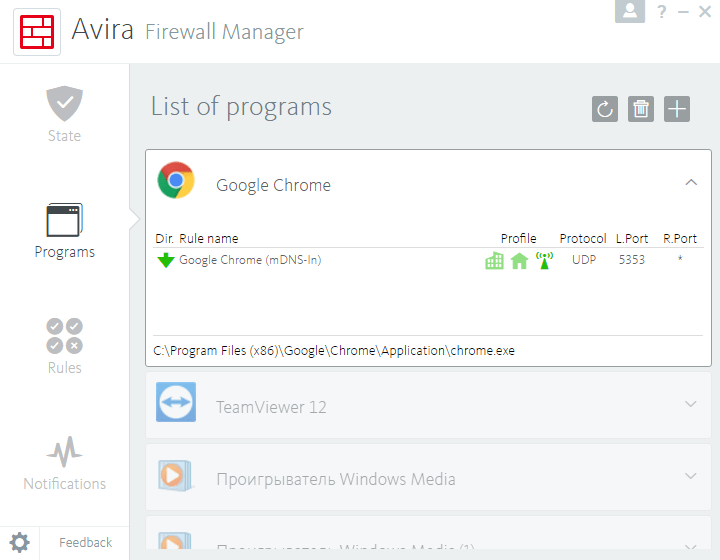
Task: Expand the TeamViewer 12 program panel
Action: coord(691,404)
